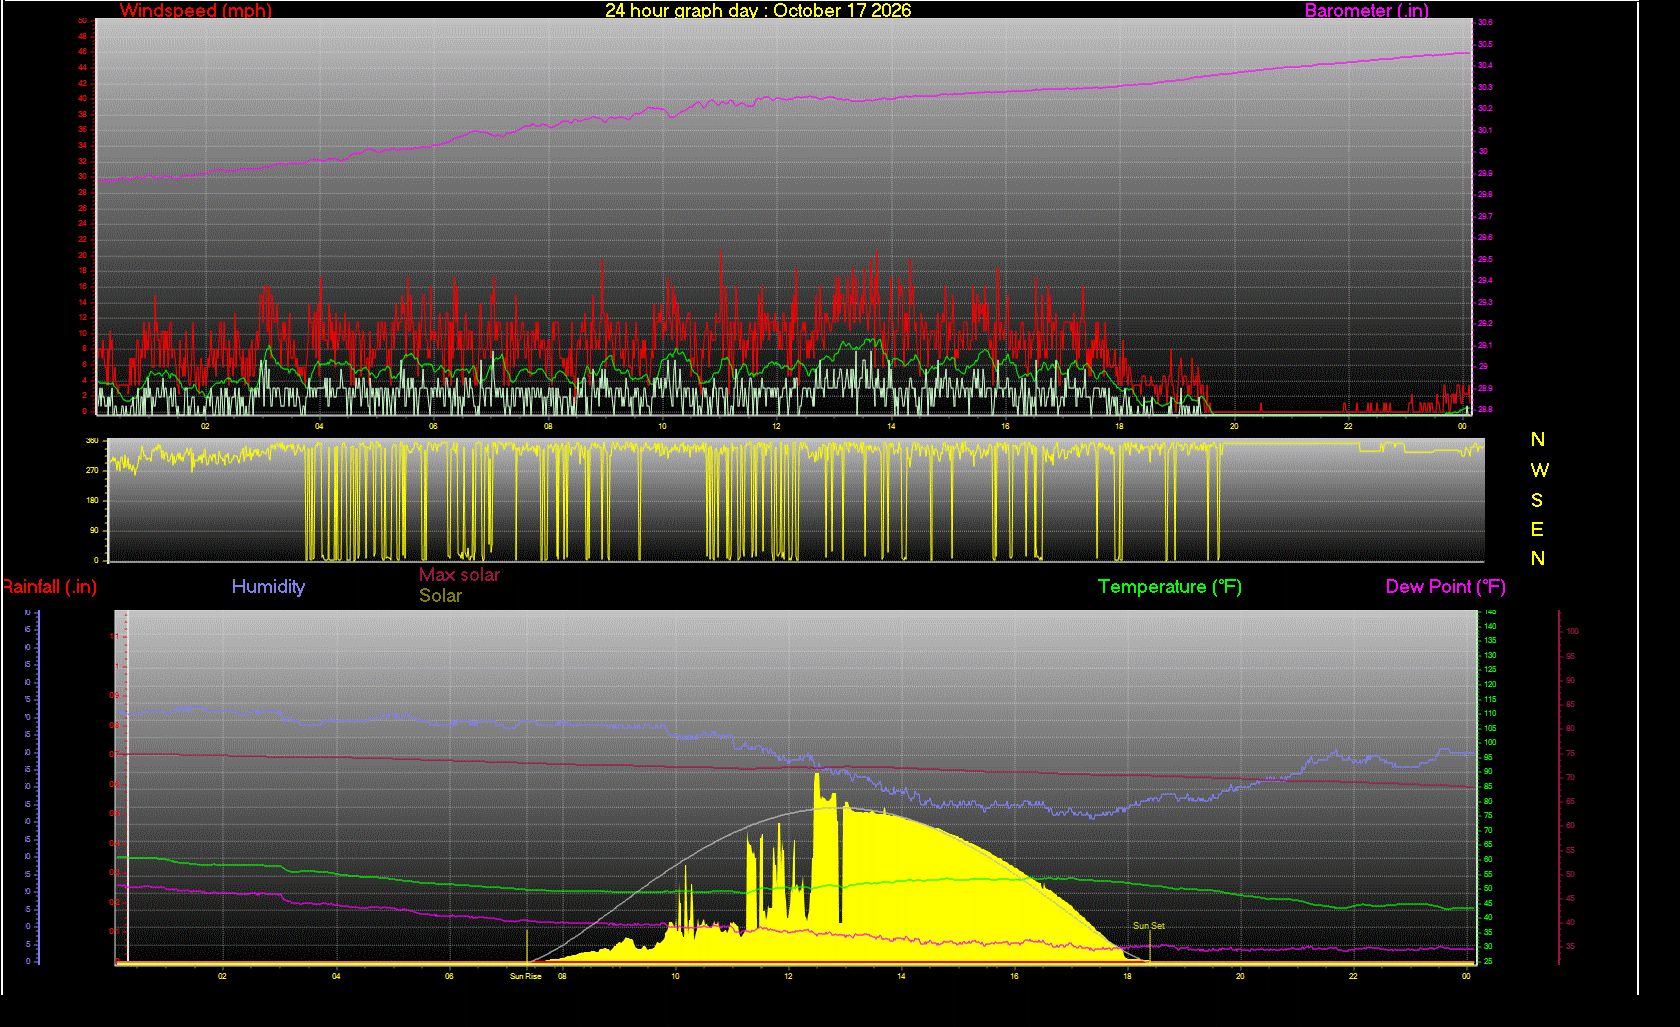Select the yellow Solar legend label
The width and height of the screenshot is (1680, 1027).
pyautogui.click(x=440, y=596)
